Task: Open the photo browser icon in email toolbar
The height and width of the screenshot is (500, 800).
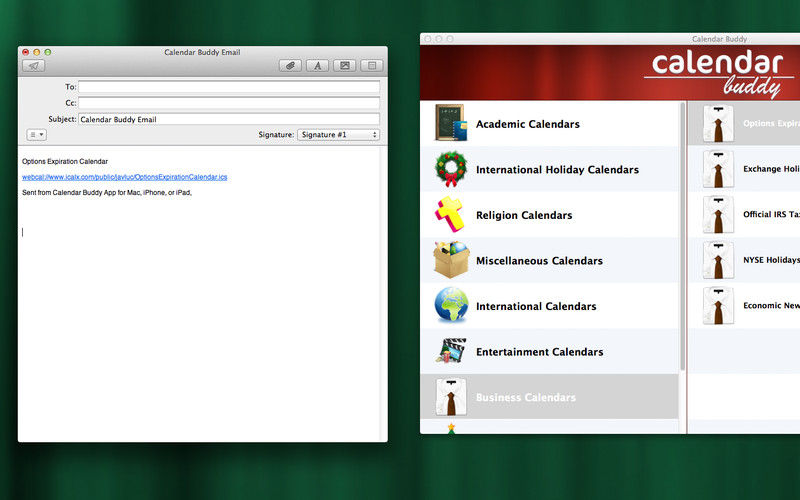Action: [x=344, y=65]
